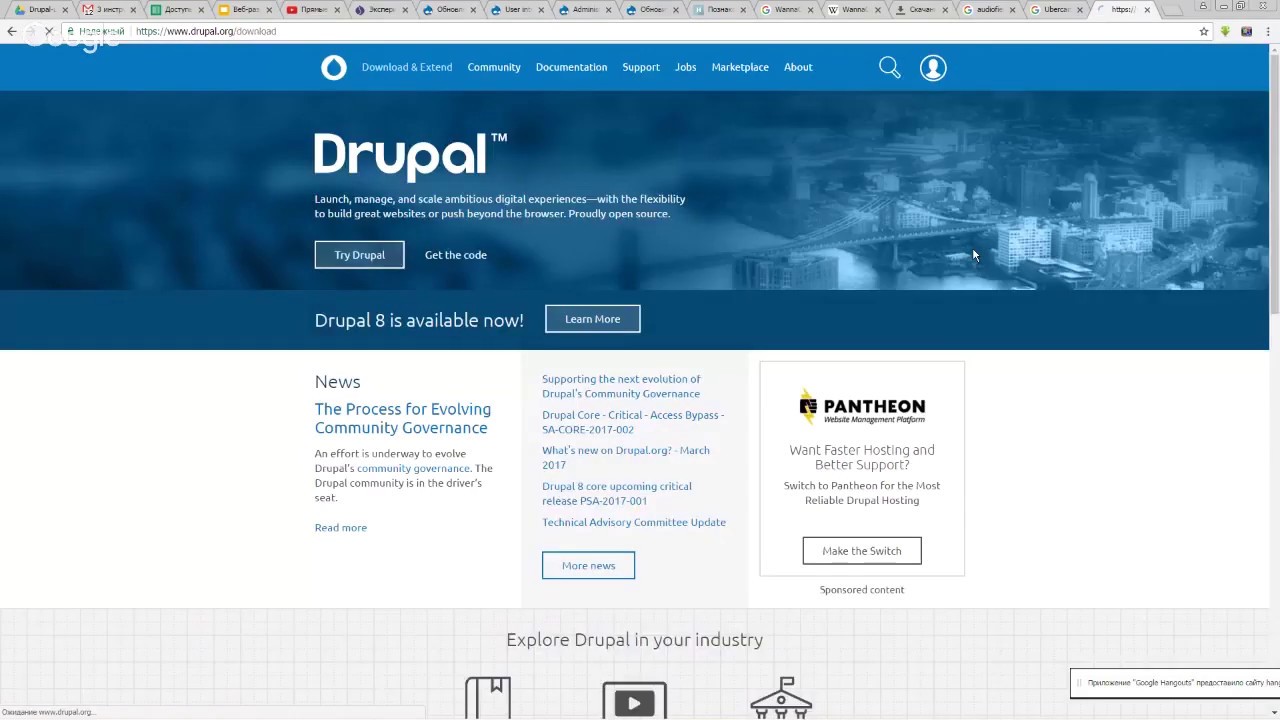Open Drupal Core Critical Access Bypass link
The height and width of the screenshot is (720, 1280).
(633, 422)
